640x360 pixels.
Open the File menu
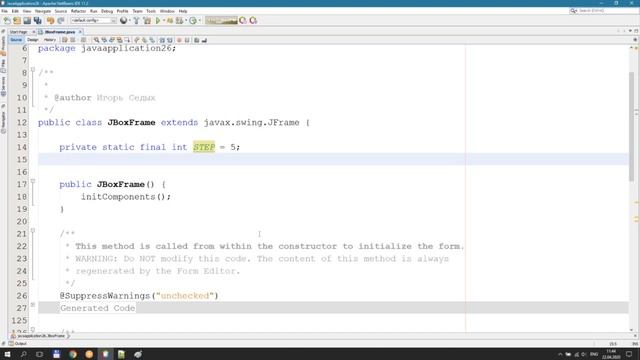tap(4, 11)
